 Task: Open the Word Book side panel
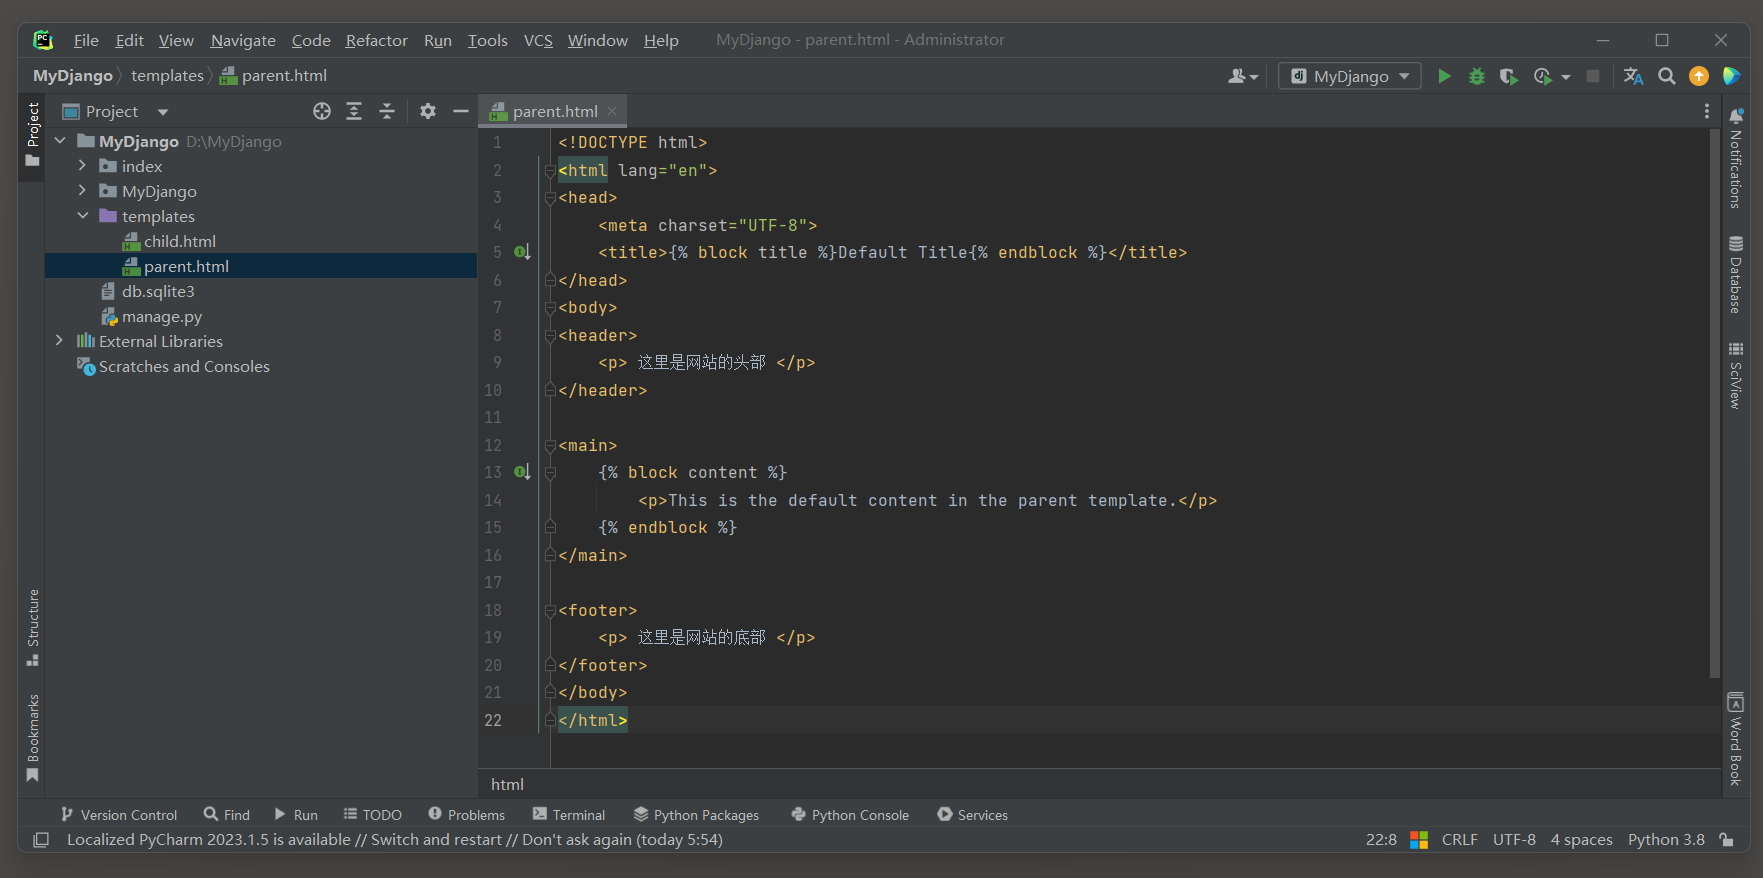(1736, 739)
